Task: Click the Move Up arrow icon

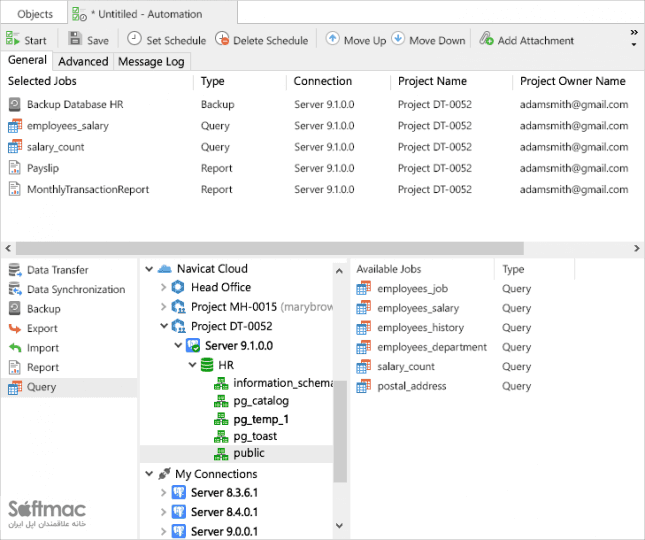Action: tap(332, 39)
